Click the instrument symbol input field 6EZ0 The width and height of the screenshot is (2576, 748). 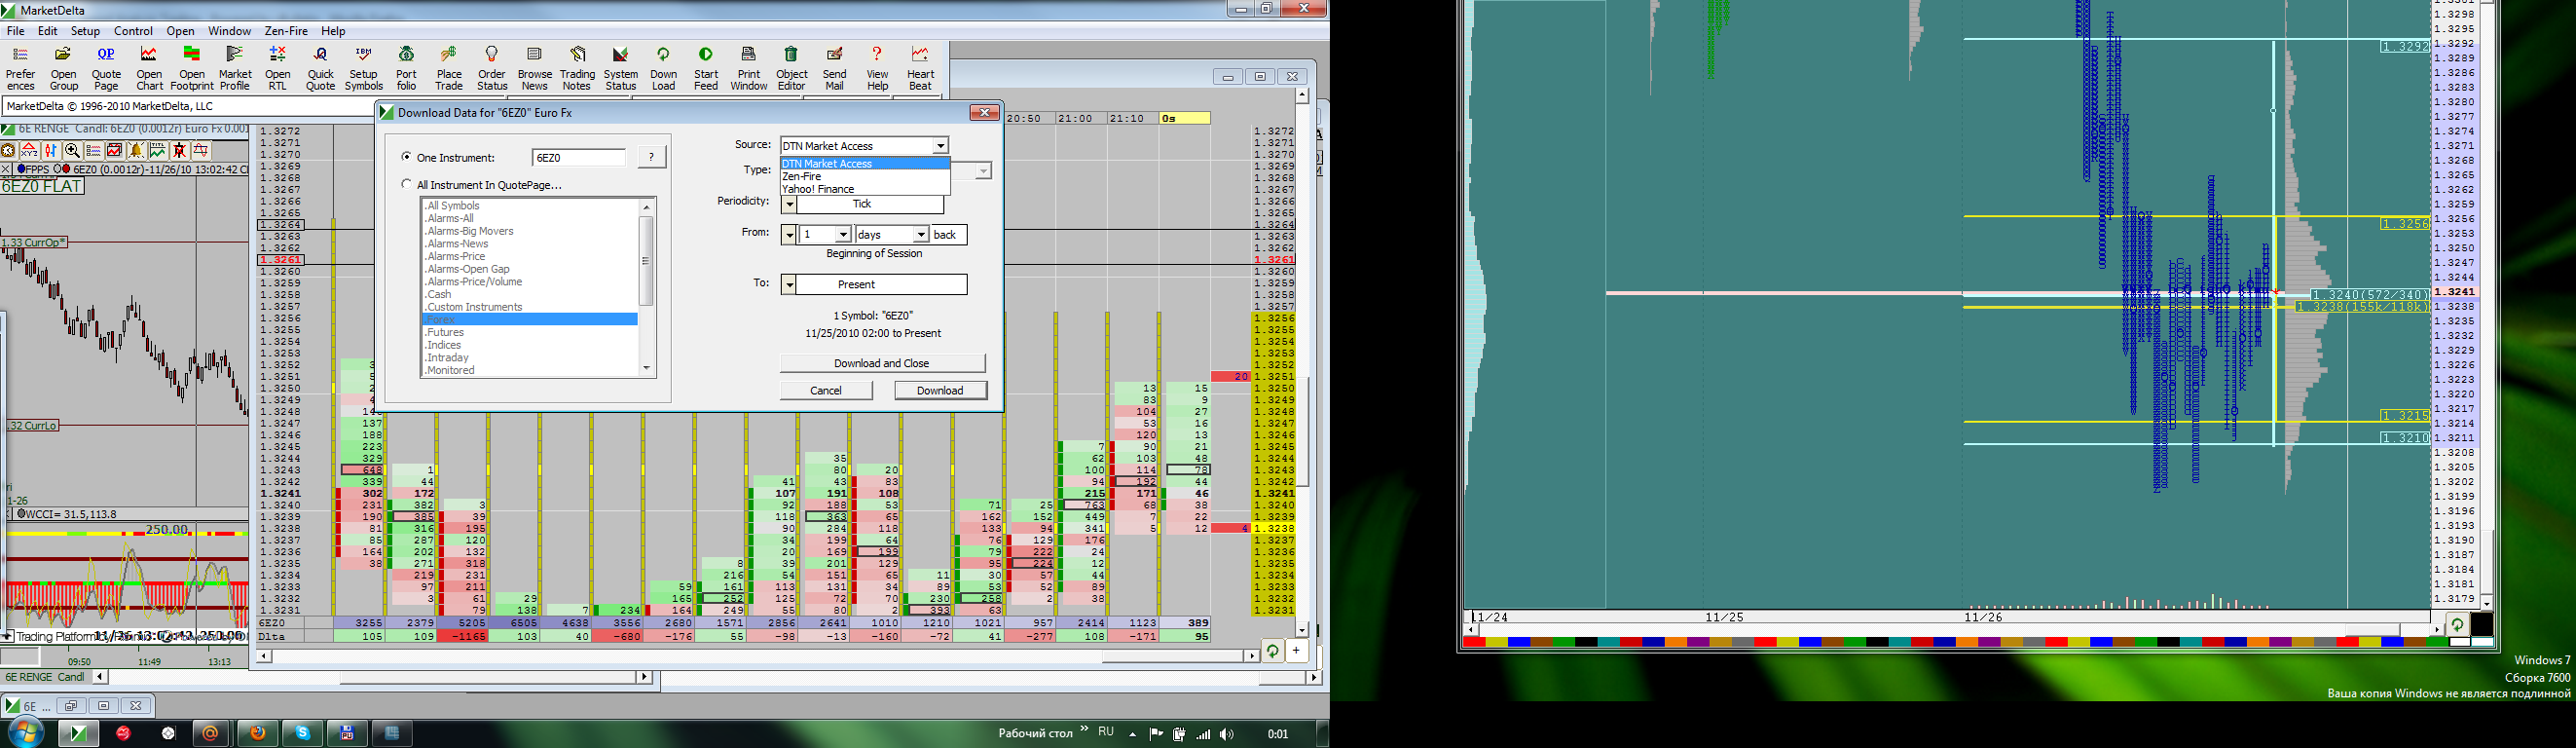[x=579, y=157]
